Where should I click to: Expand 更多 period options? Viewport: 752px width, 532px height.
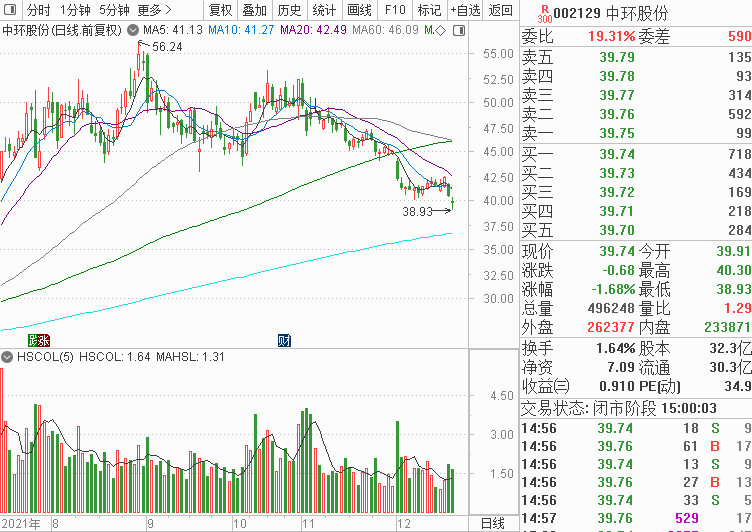pyautogui.click(x=154, y=10)
